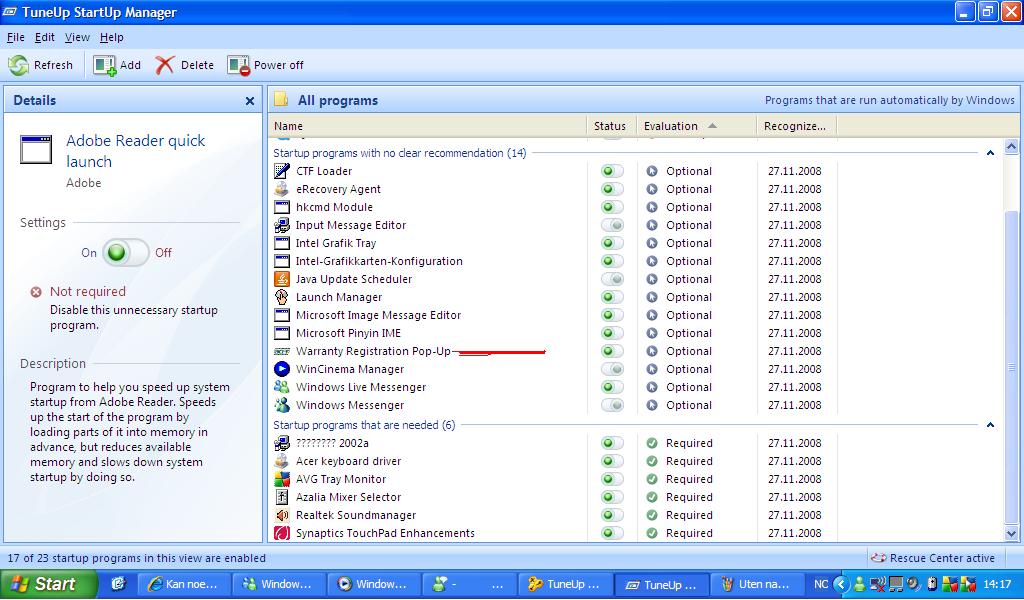Click Required checkmark icon for Realtek Soundmanager
The width and height of the screenshot is (1024, 600).
pos(652,515)
